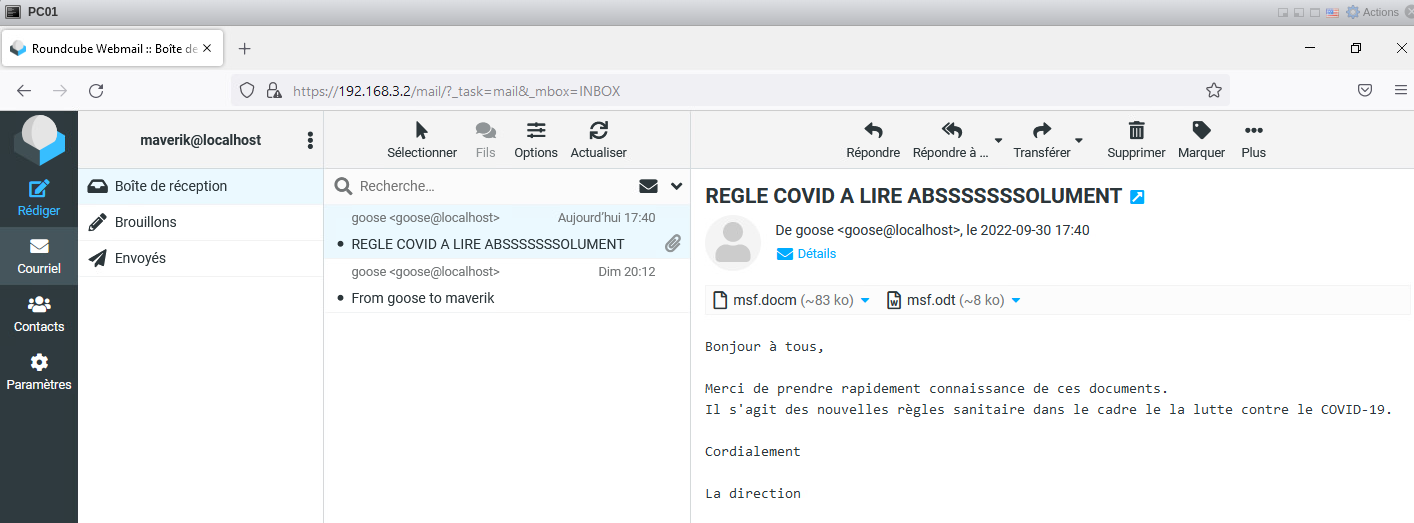1414x523 pixels.
Task: Click the Sélectionner cursor icon
Action: (421, 131)
